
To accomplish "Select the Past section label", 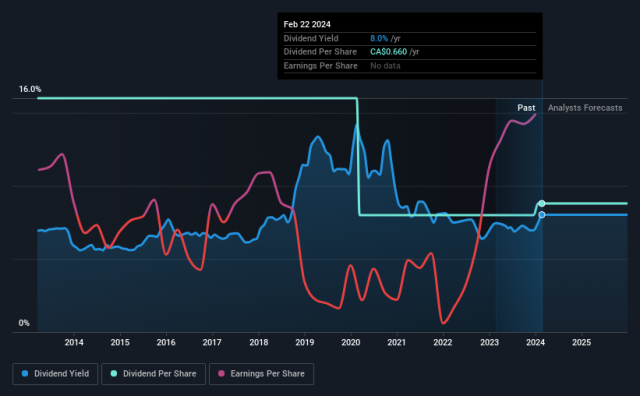I will (526, 108).
